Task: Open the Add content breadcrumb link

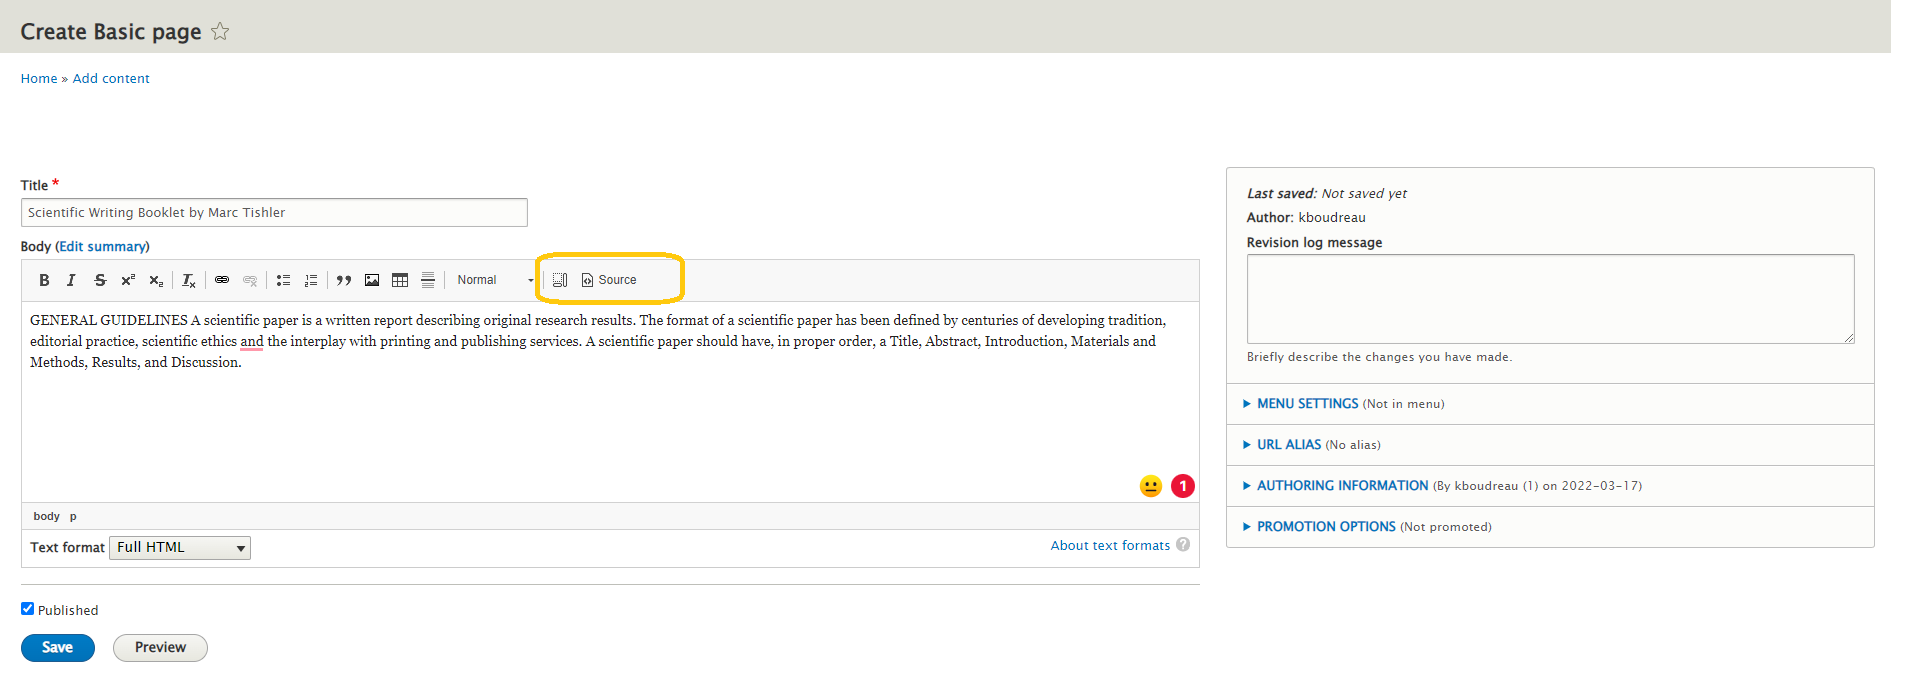Action: pyautogui.click(x=111, y=79)
